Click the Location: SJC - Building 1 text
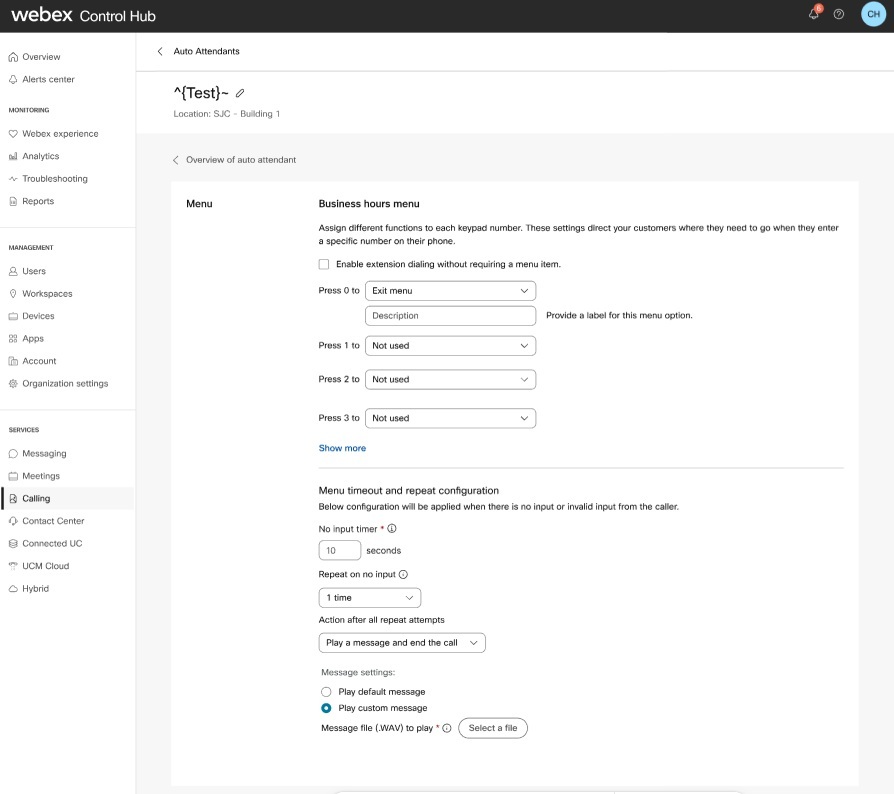 pos(226,114)
